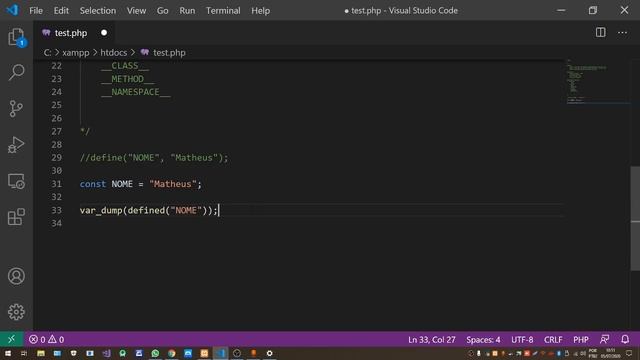The image size is (640, 360).
Task: Open Chrome on the taskbar
Action: tap(171, 353)
